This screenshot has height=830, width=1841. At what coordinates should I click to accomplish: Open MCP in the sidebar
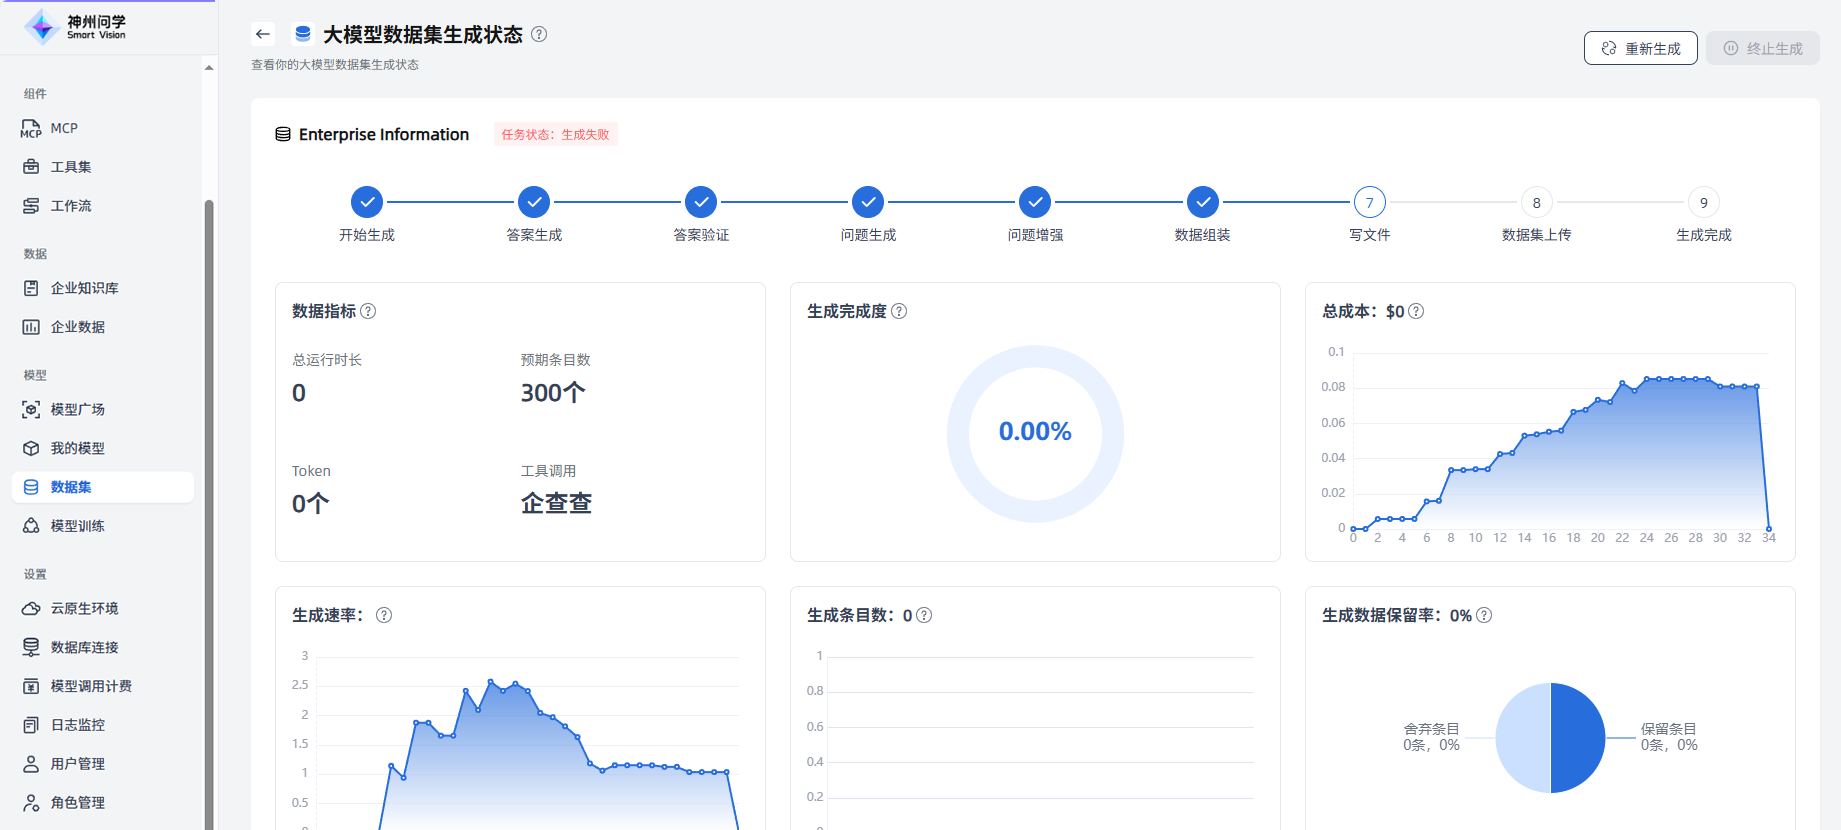(x=64, y=128)
